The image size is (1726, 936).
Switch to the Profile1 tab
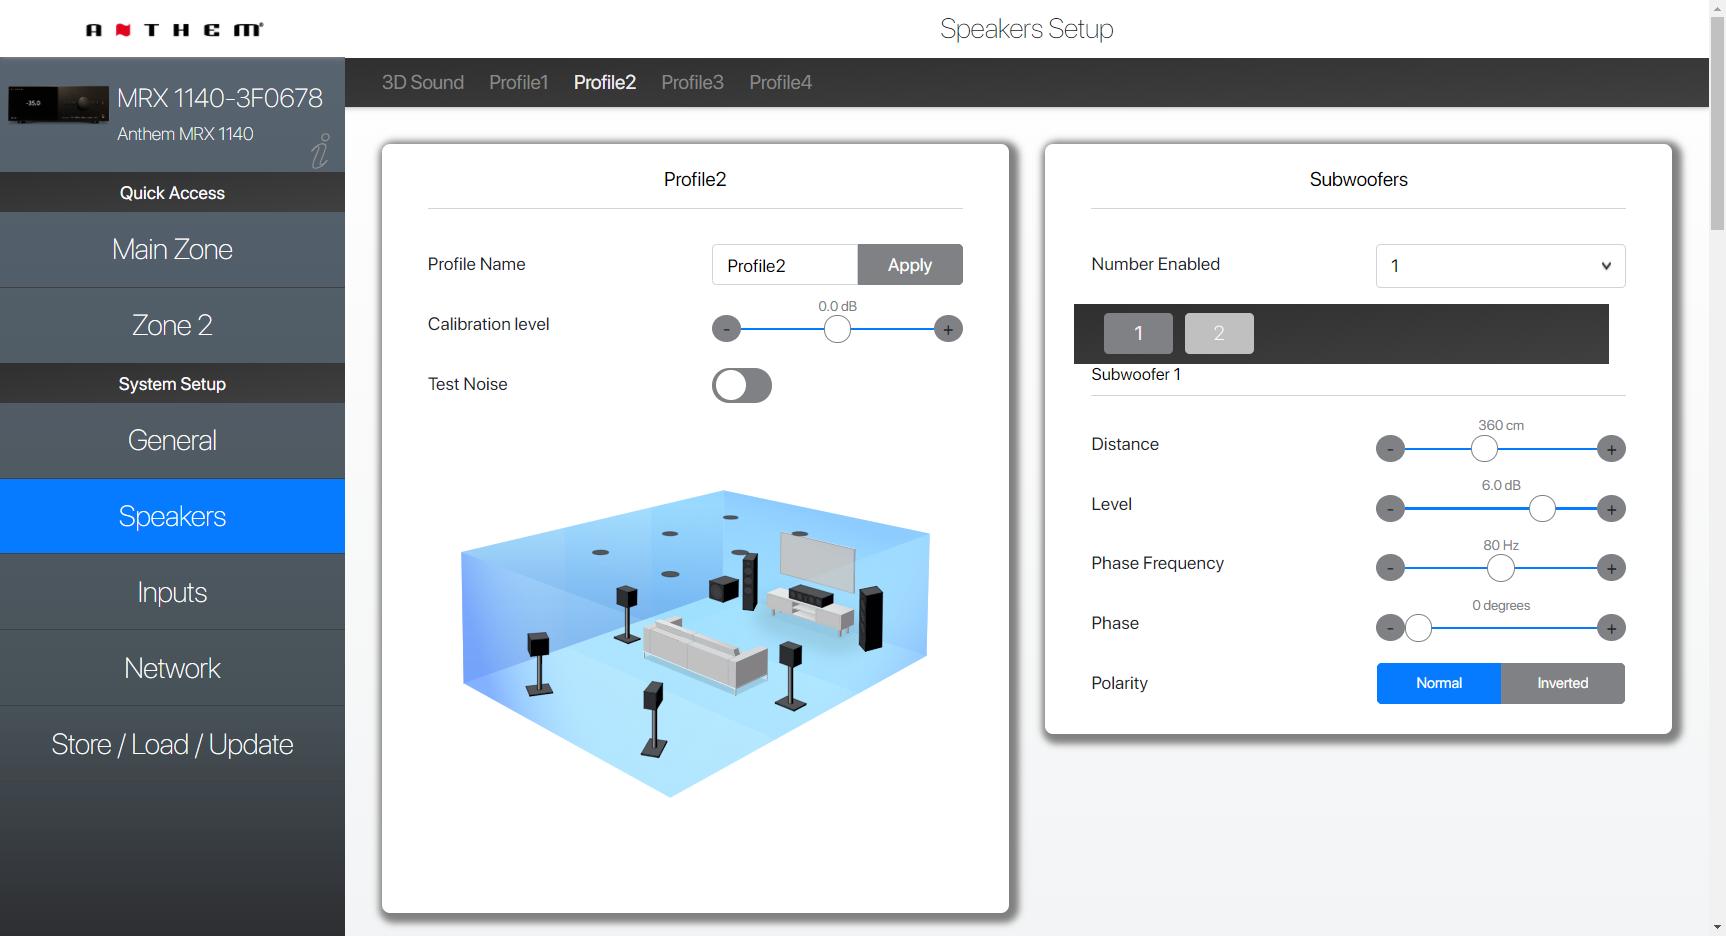pyautogui.click(x=519, y=82)
